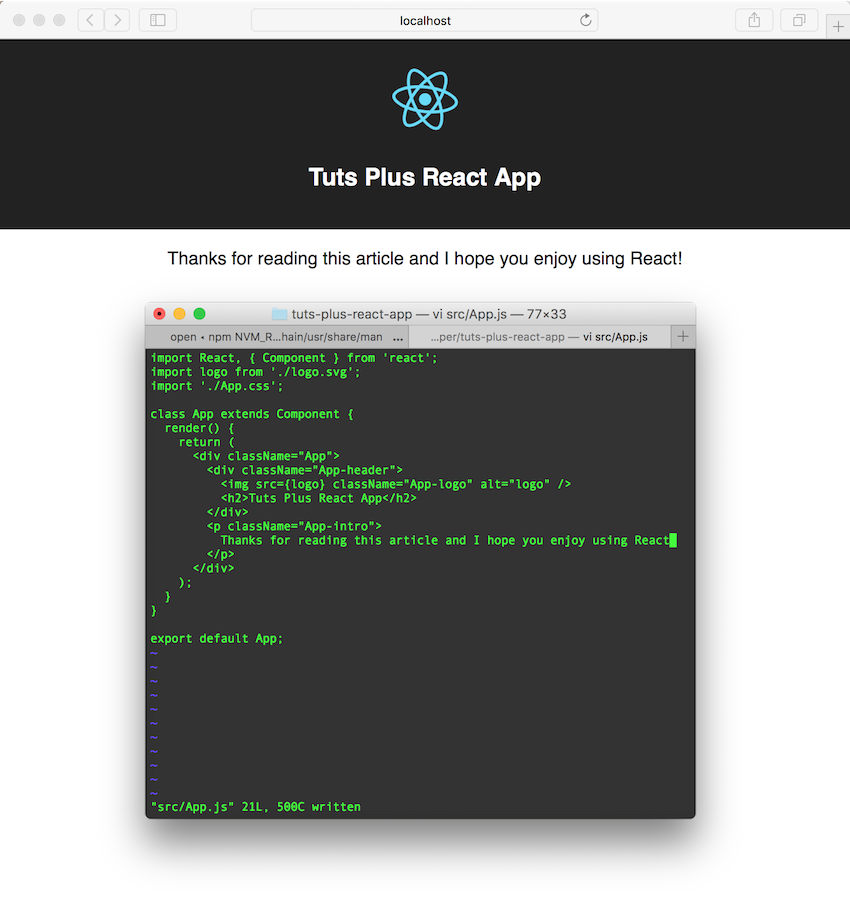Click the 'render() {' code line
This screenshot has height=902, width=850.
tap(199, 428)
